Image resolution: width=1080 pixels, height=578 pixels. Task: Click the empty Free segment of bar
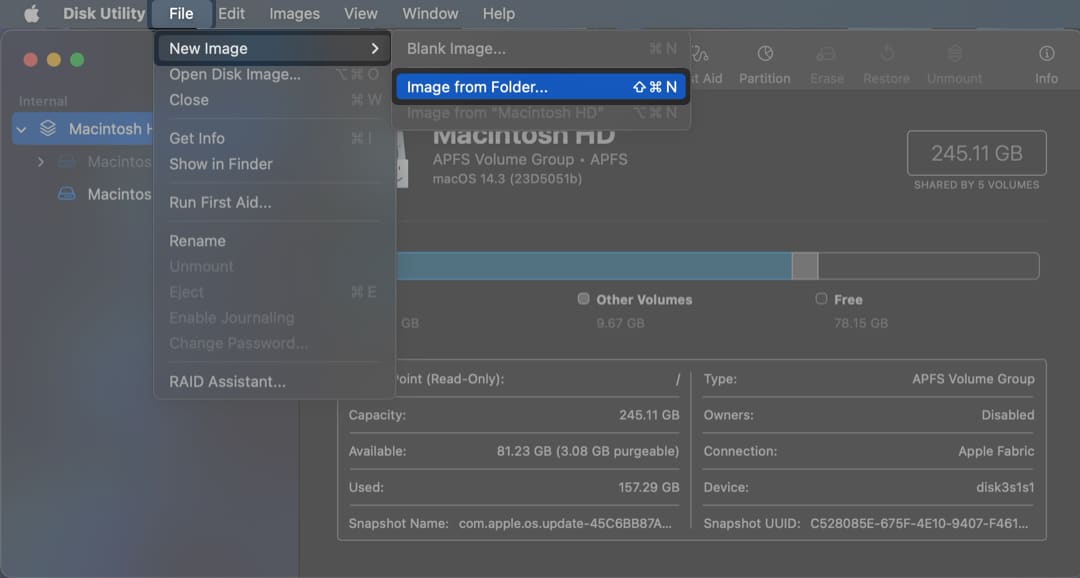click(x=928, y=266)
